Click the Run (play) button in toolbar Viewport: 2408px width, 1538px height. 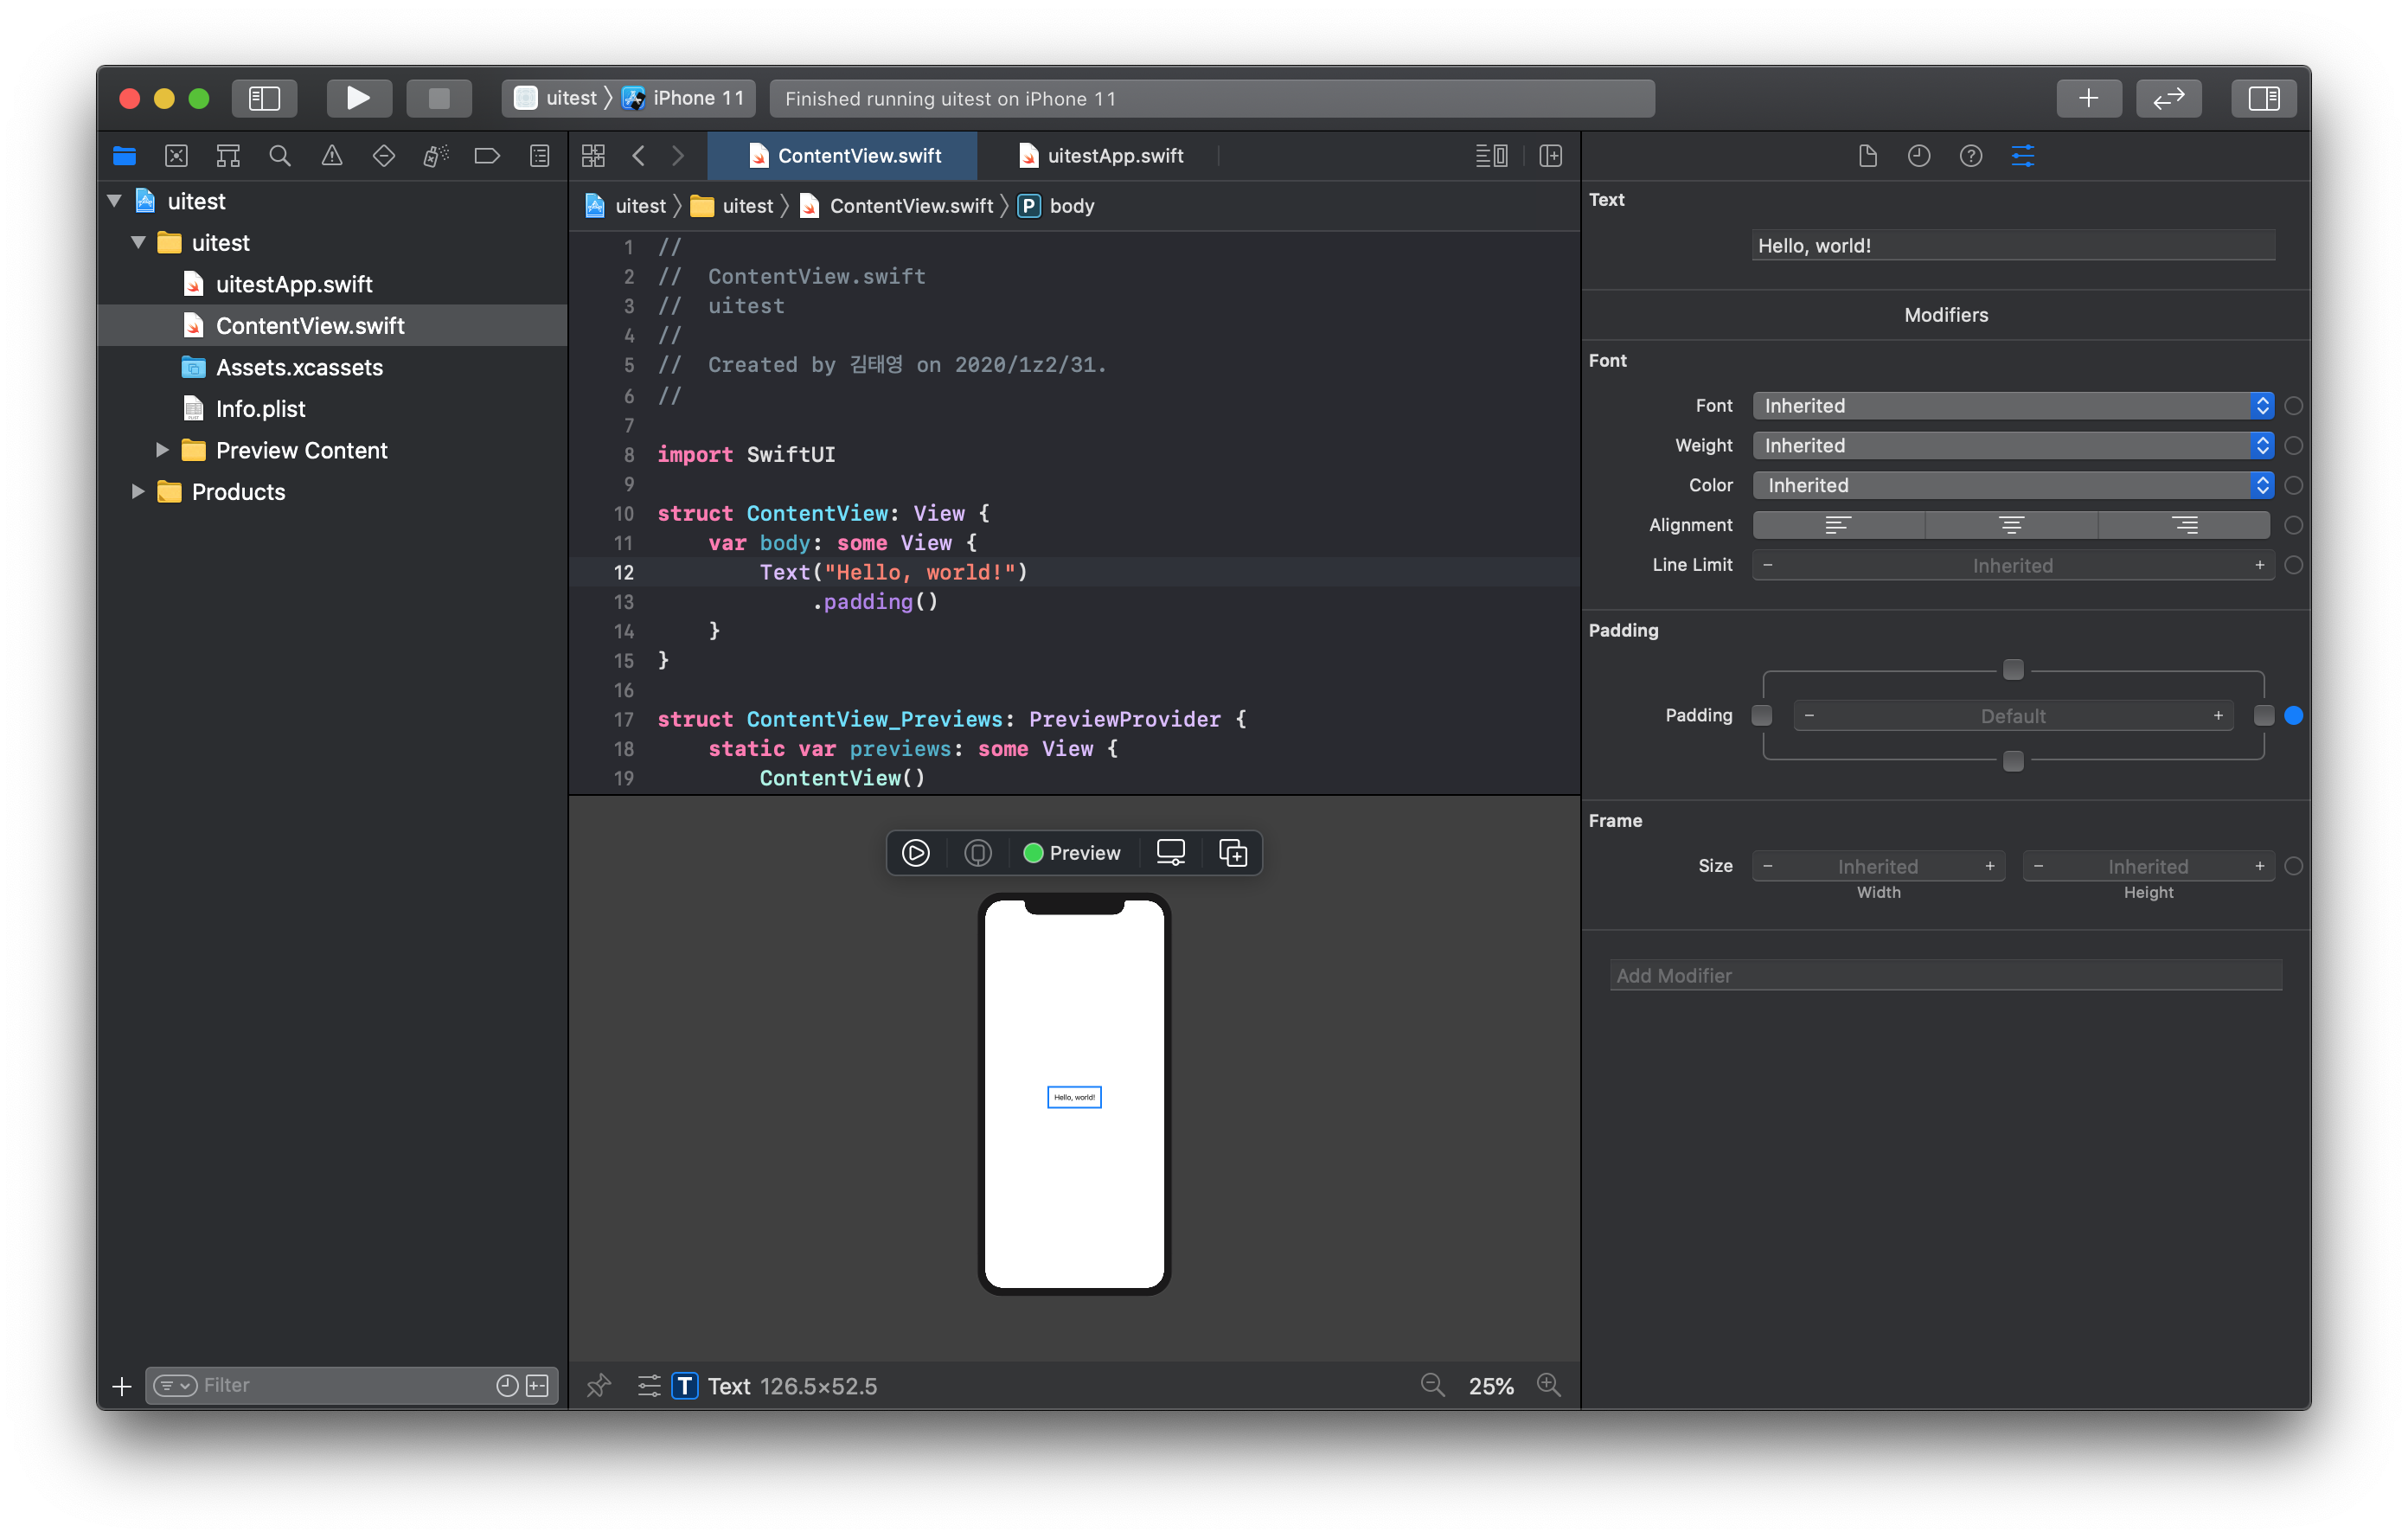(x=358, y=98)
